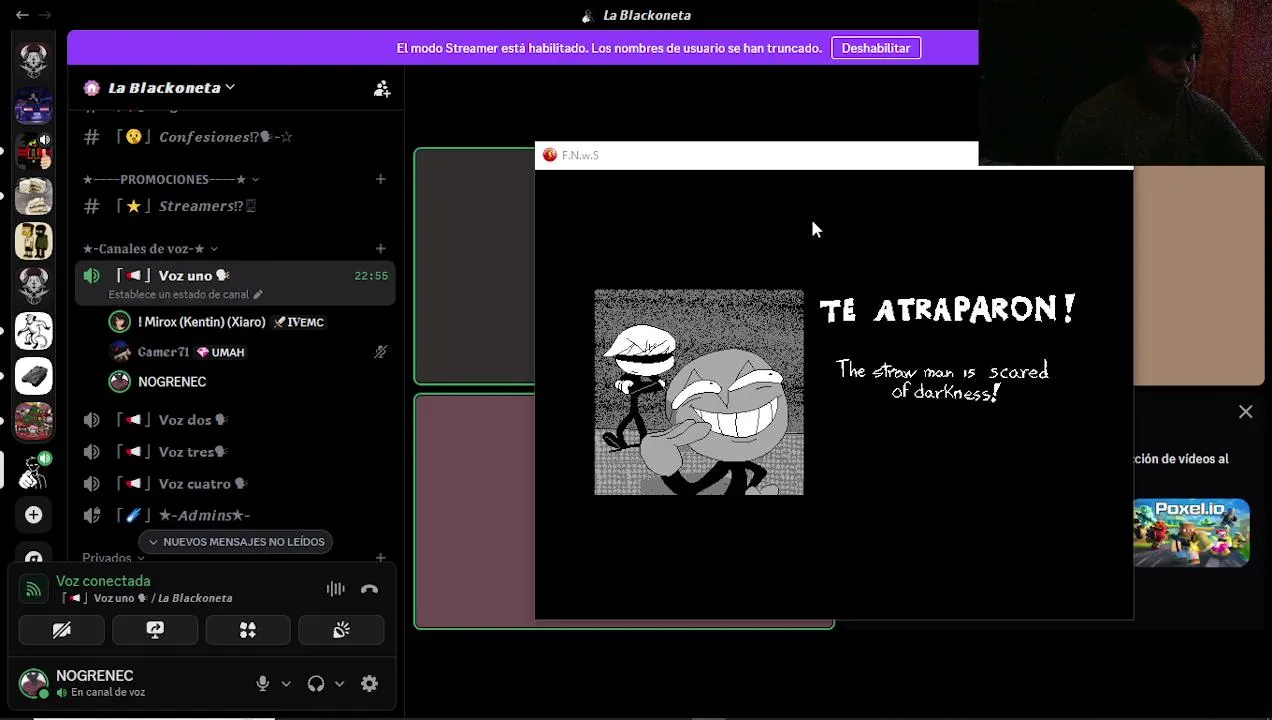The width and height of the screenshot is (1272, 720).
Task: Open user settings gear icon
Action: [x=369, y=684]
